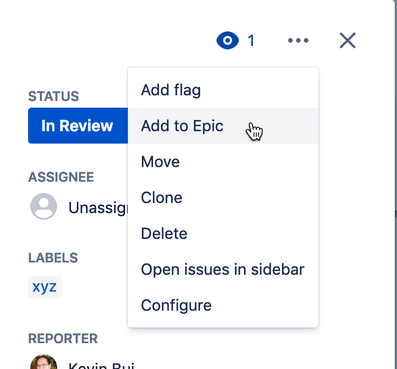The width and height of the screenshot is (397, 369).
Task: Toggle the watch issue eye icon
Action: point(228,41)
